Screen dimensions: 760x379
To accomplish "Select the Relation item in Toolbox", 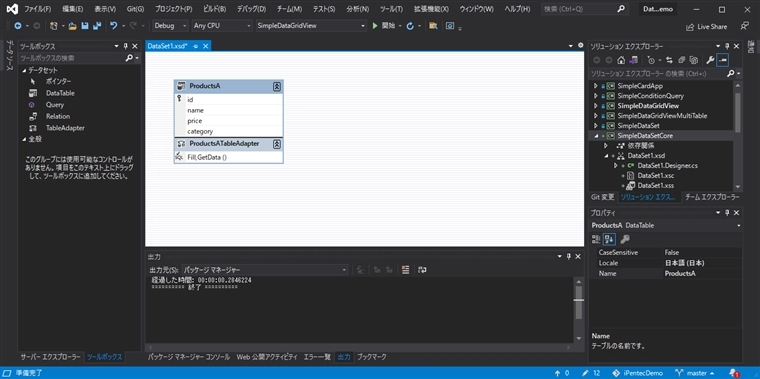I will point(58,116).
